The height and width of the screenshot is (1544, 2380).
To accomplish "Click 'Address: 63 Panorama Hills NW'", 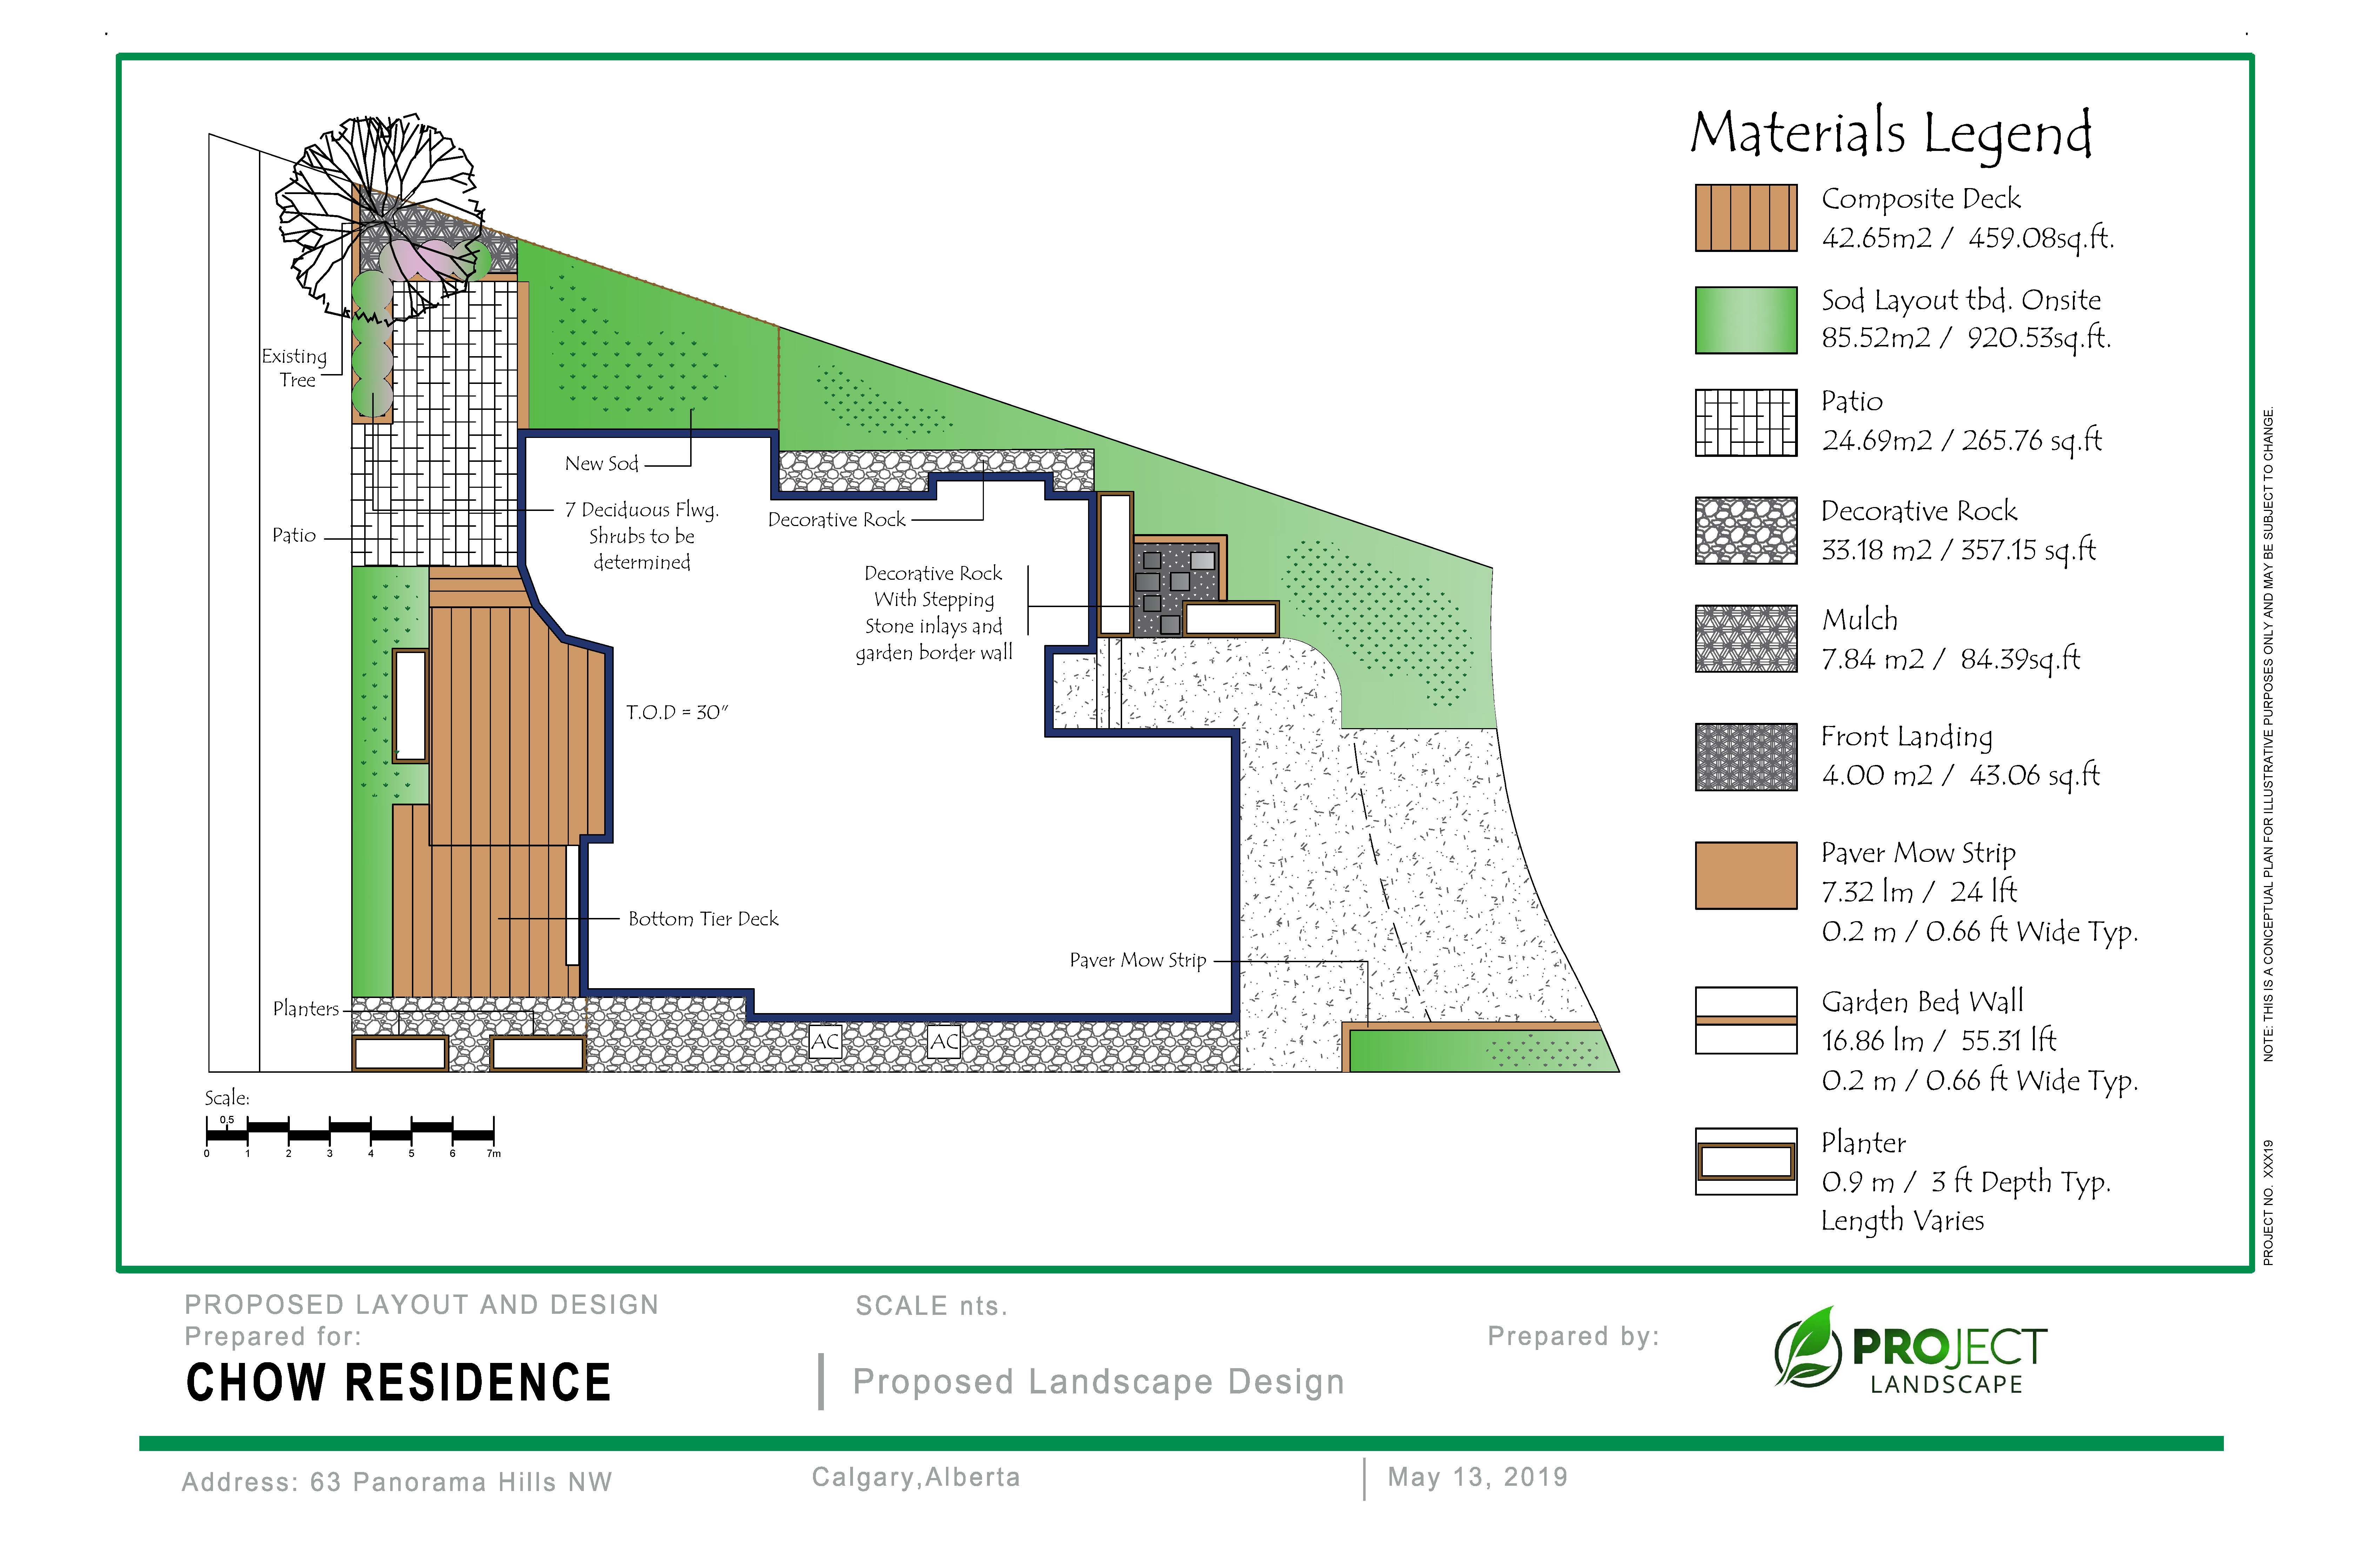I will pos(397,1482).
